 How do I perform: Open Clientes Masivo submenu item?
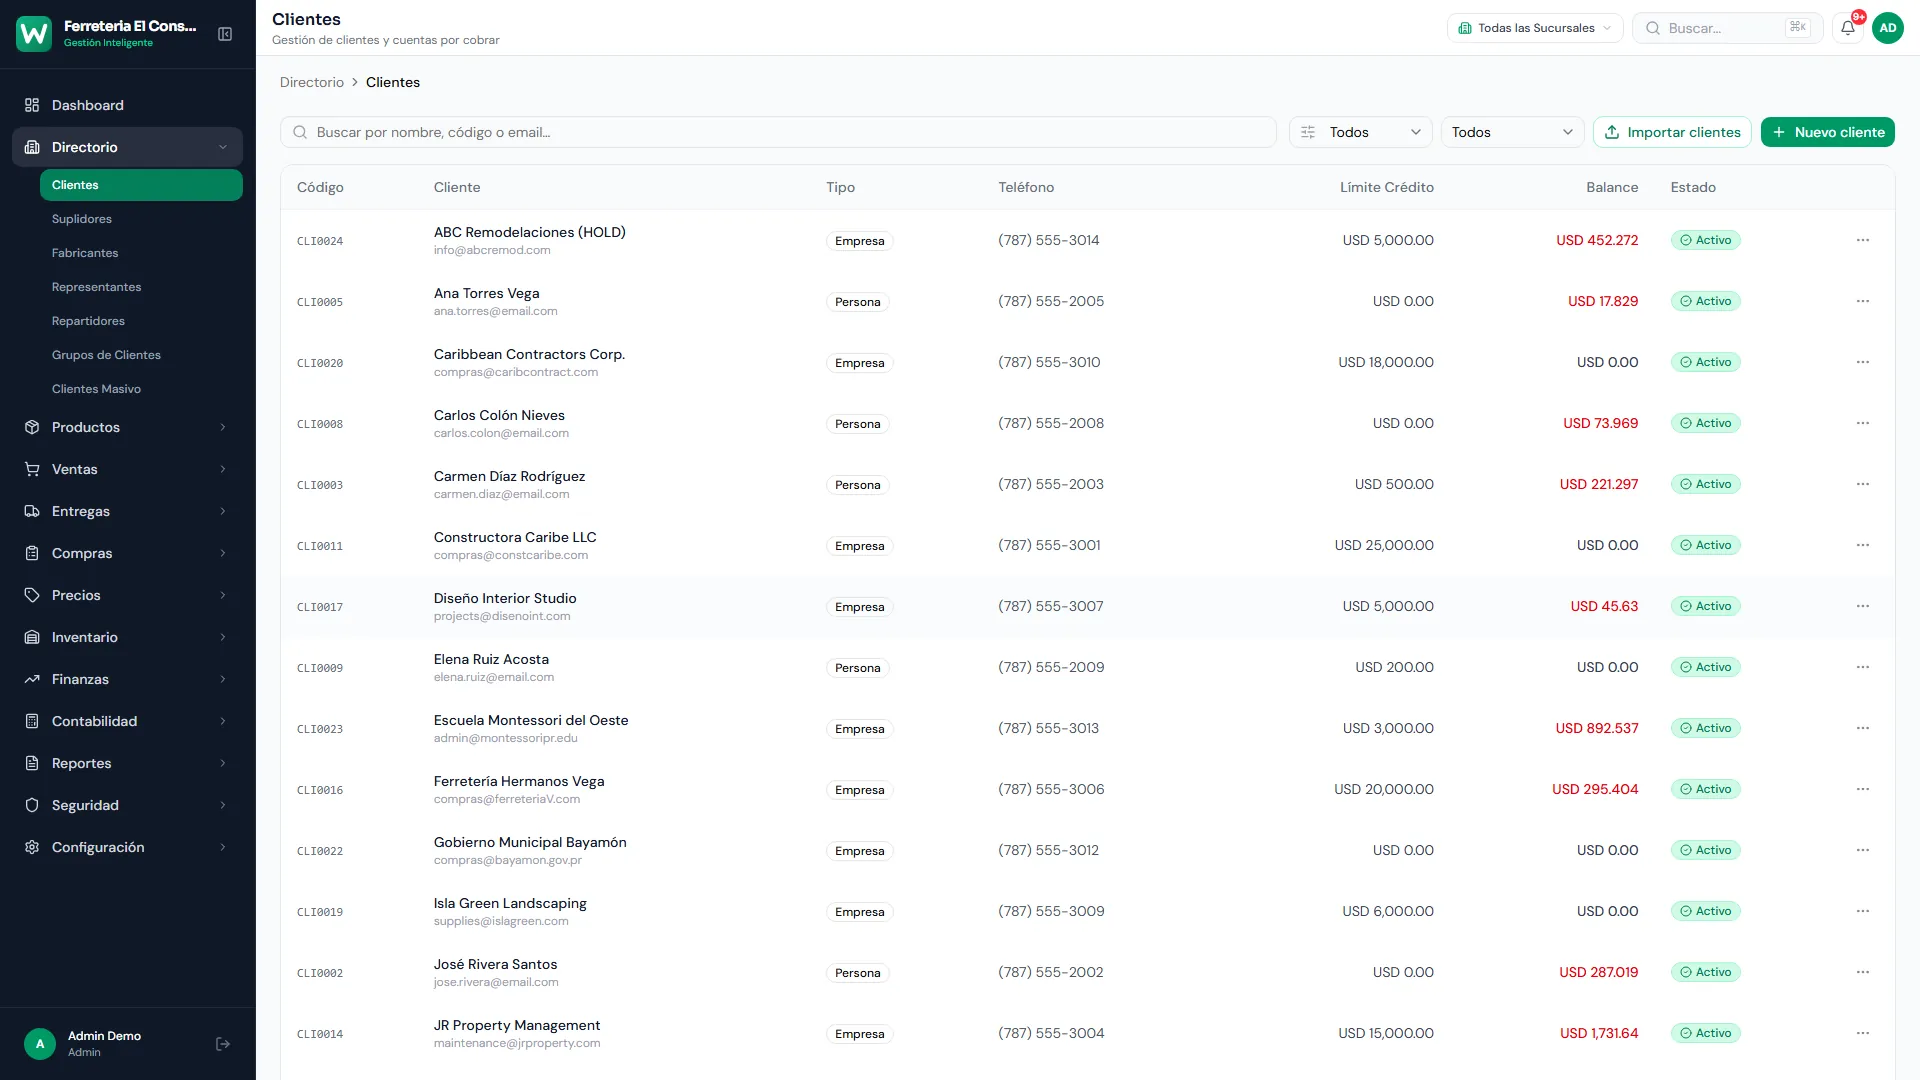tap(141, 389)
